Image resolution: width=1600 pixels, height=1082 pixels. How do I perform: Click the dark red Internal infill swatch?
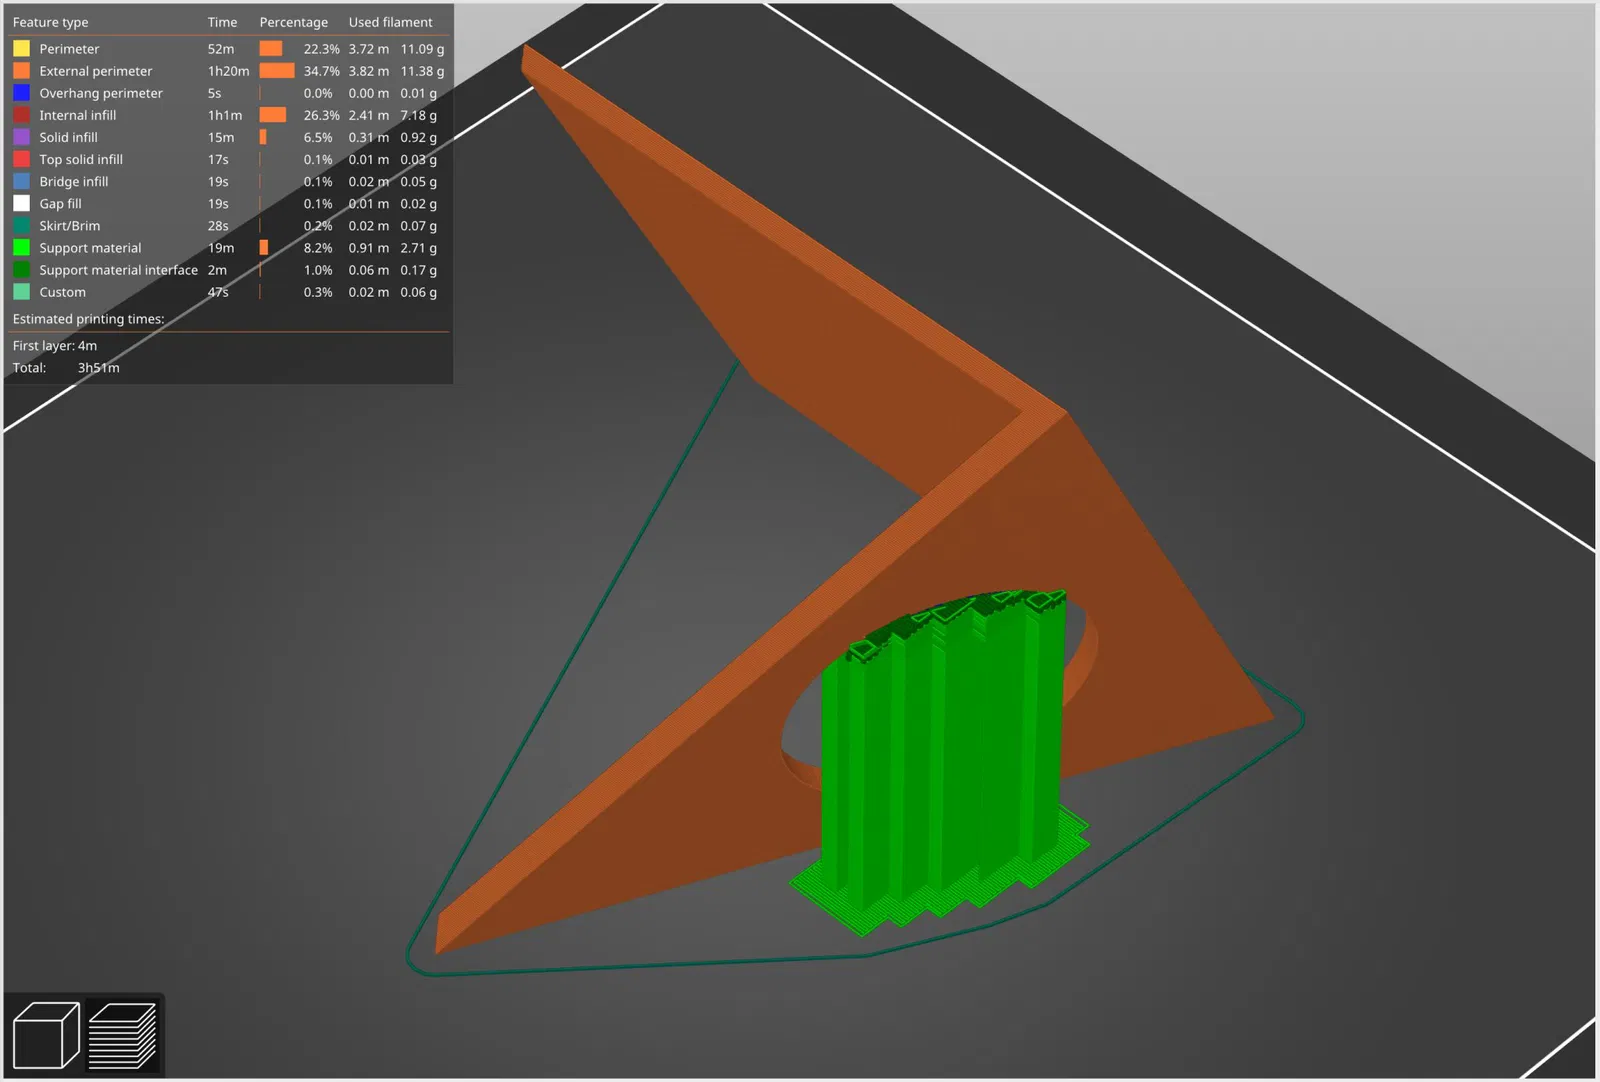pyautogui.click(x=21, y=115)
